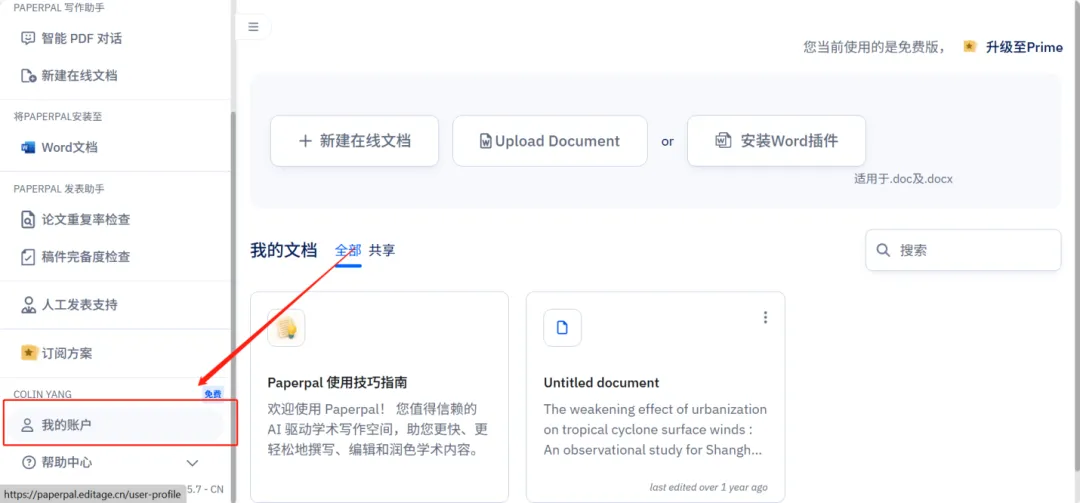Click the checklist icon beside 稿件完备度检查
This screenshot has width=1080, height=503.
pos(28,257)
